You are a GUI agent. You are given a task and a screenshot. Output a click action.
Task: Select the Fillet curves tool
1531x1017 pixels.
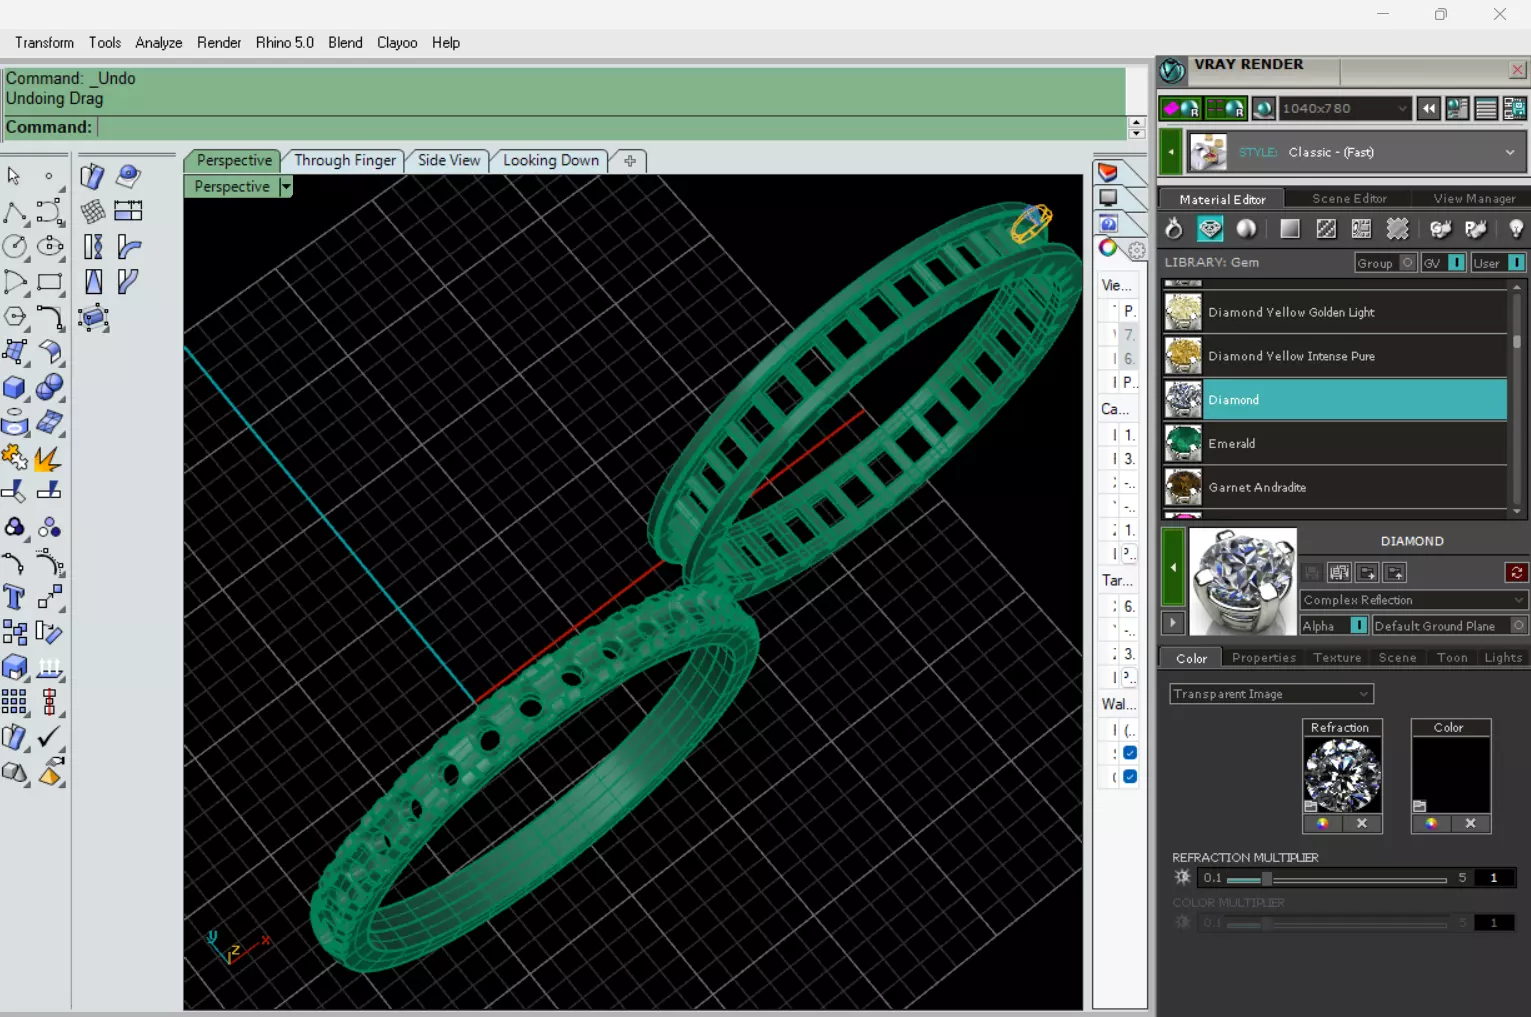click(50, 317)
